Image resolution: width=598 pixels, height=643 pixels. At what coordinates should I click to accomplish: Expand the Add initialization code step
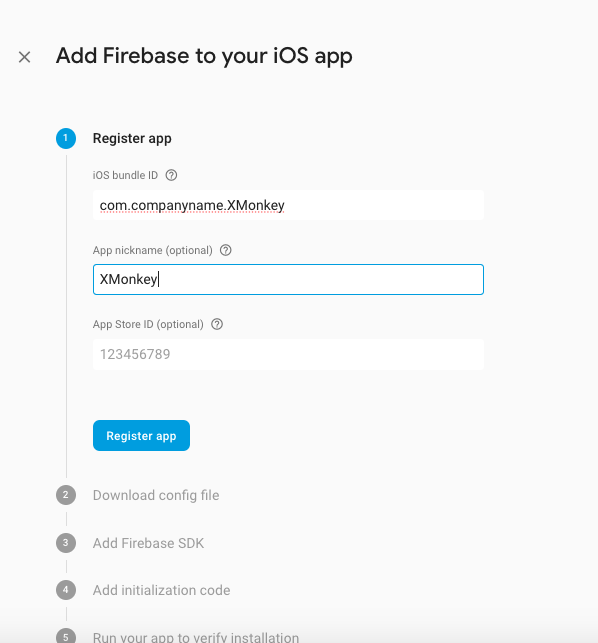(x=162, y=591)
